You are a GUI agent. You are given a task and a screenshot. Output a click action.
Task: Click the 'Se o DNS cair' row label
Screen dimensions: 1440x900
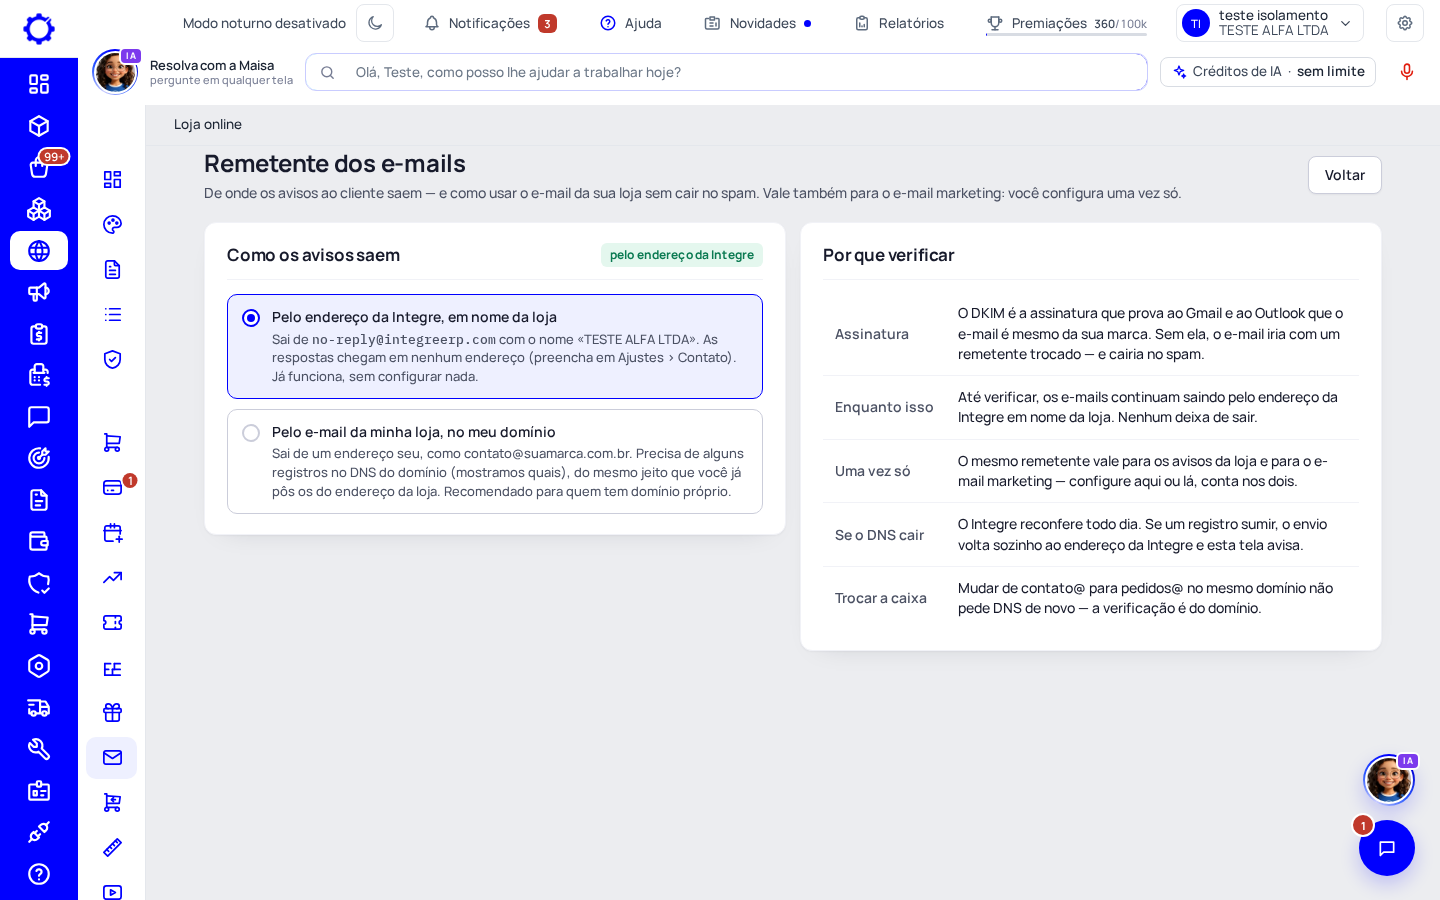coord(880,535)
